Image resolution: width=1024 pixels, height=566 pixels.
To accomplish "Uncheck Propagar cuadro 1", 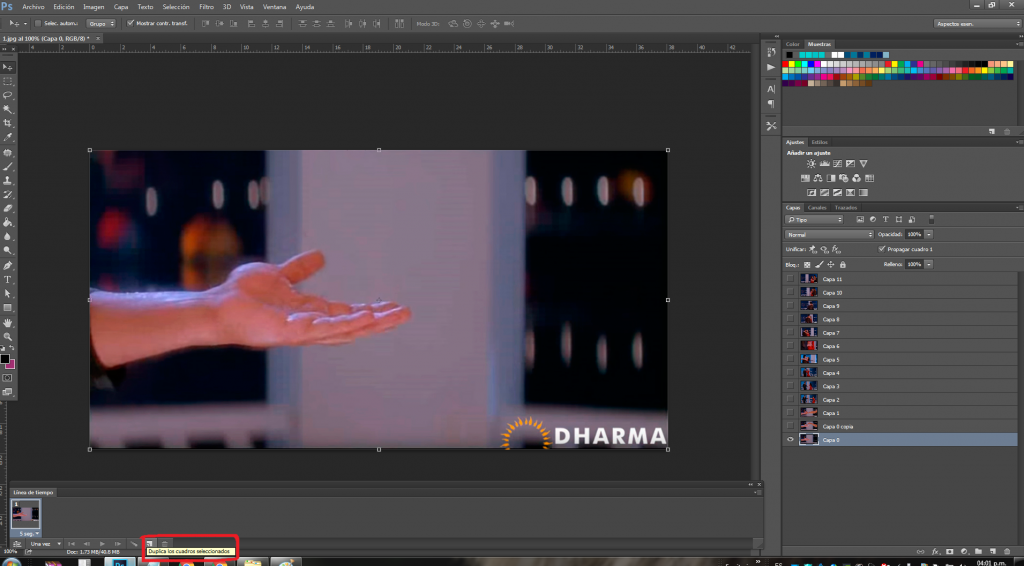I will click(x=882, y=249).
